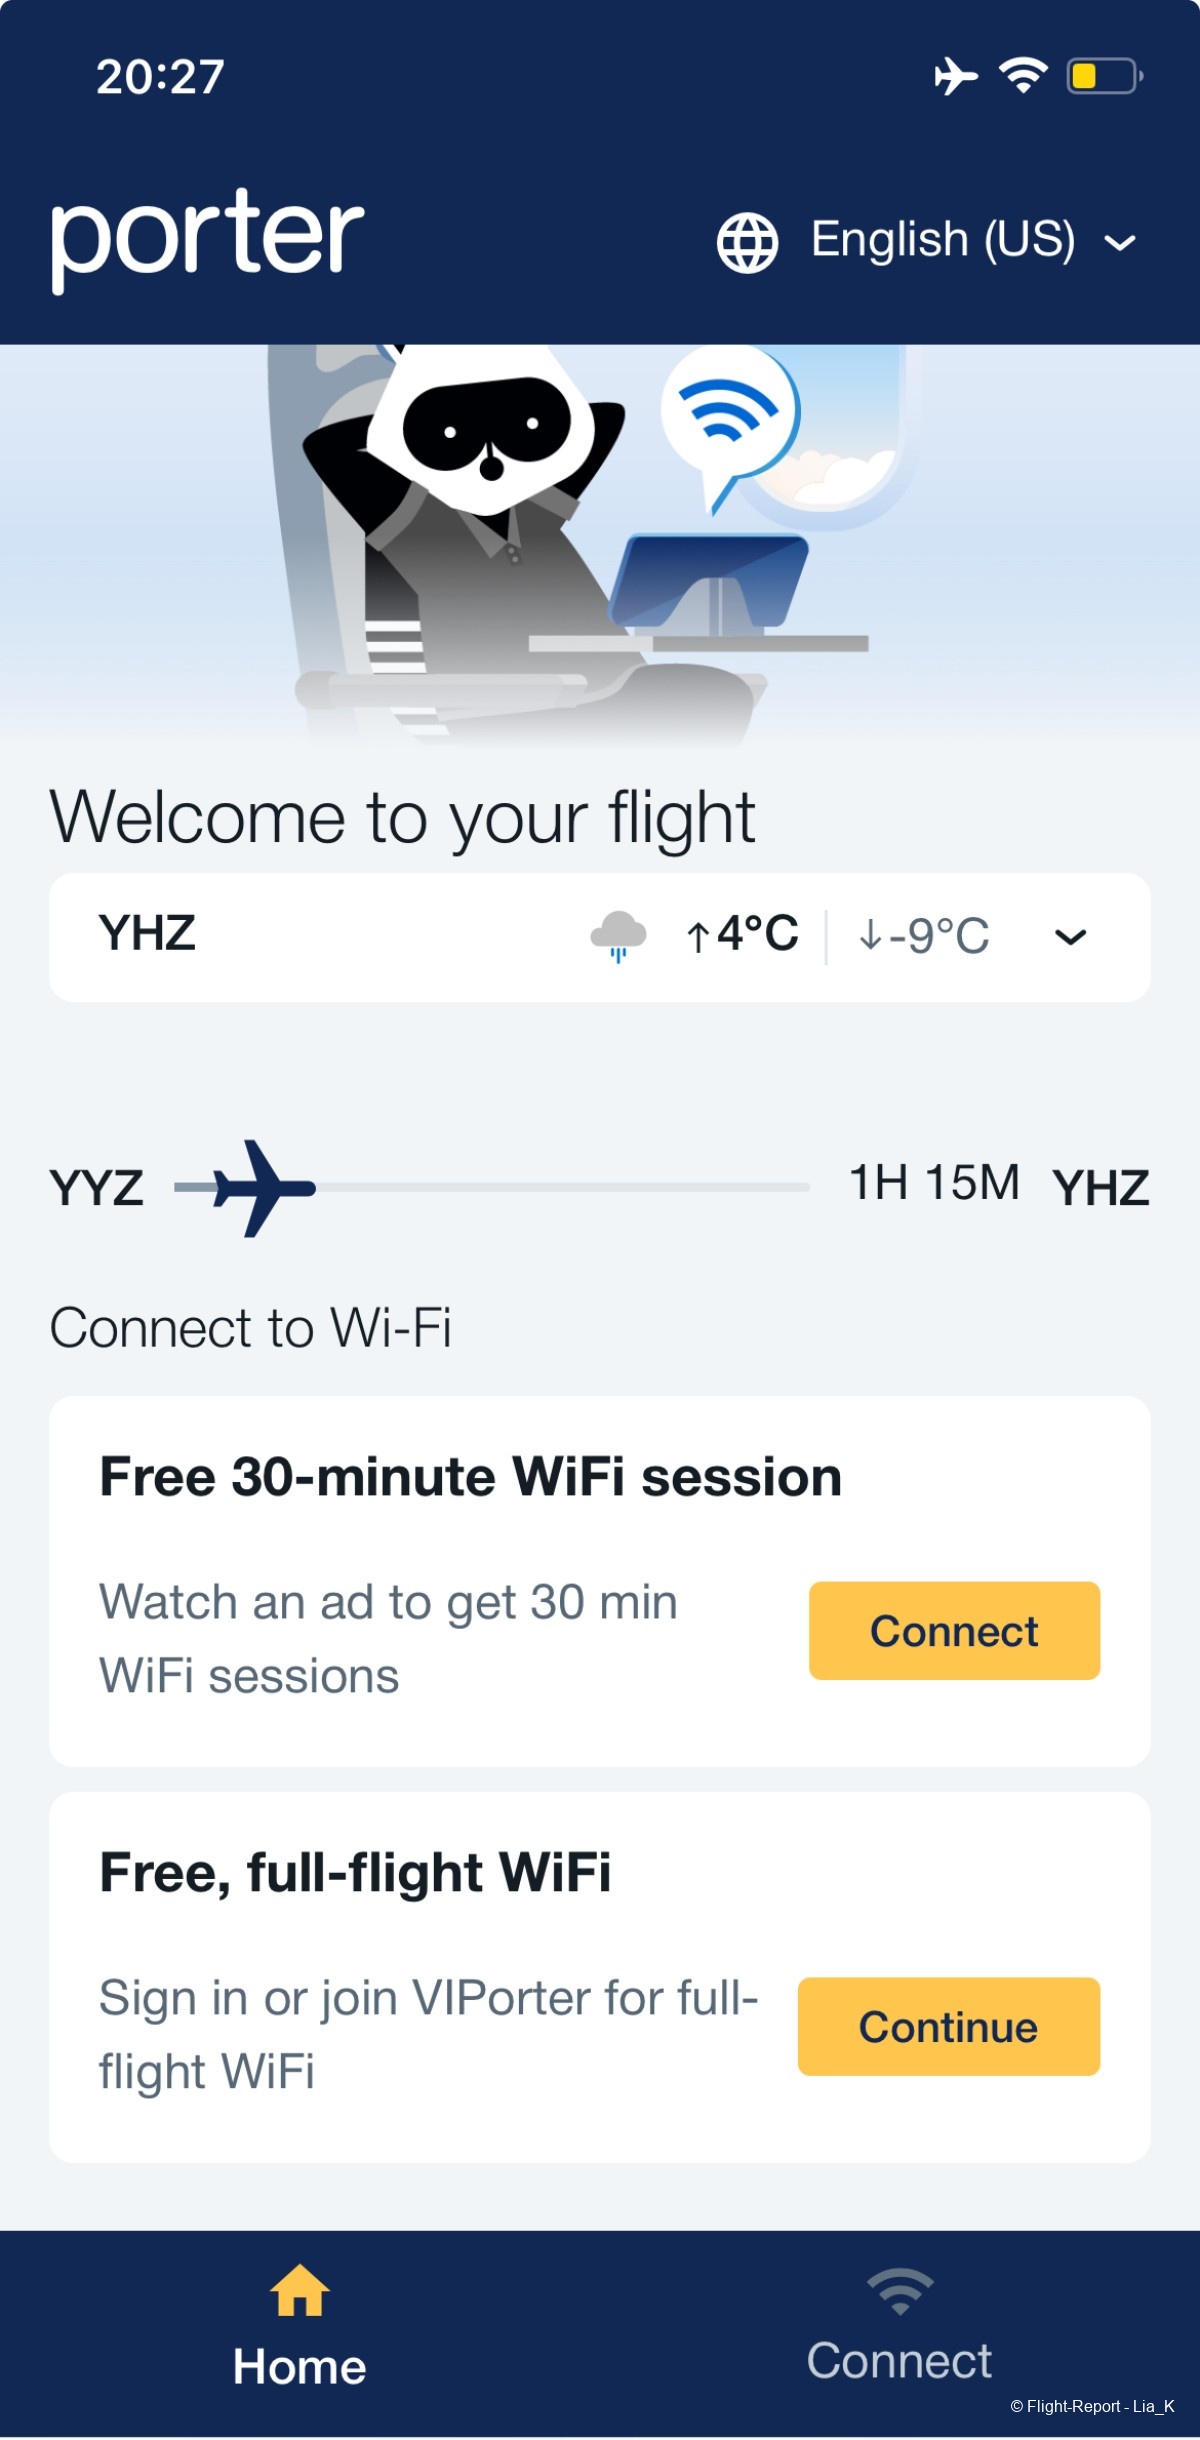Tap the Wi-Fi signal status icon
1200x2440 pixels.
point(1023,76)
